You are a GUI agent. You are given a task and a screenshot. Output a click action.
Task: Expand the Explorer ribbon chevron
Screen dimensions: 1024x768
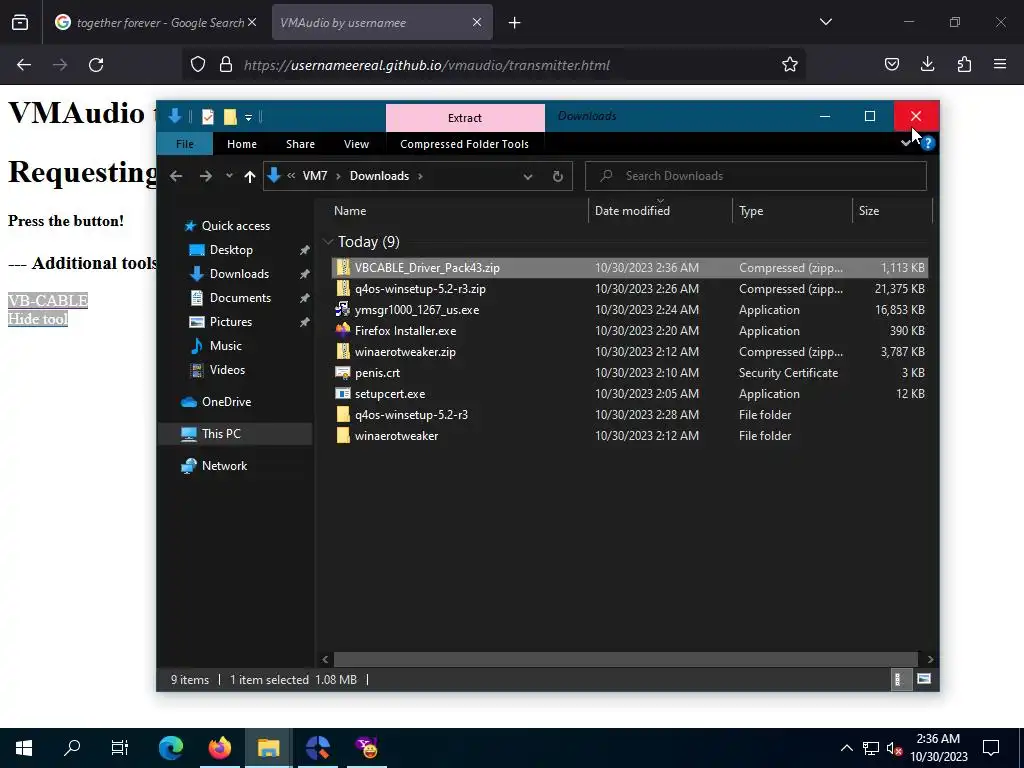tap(906, 142)
